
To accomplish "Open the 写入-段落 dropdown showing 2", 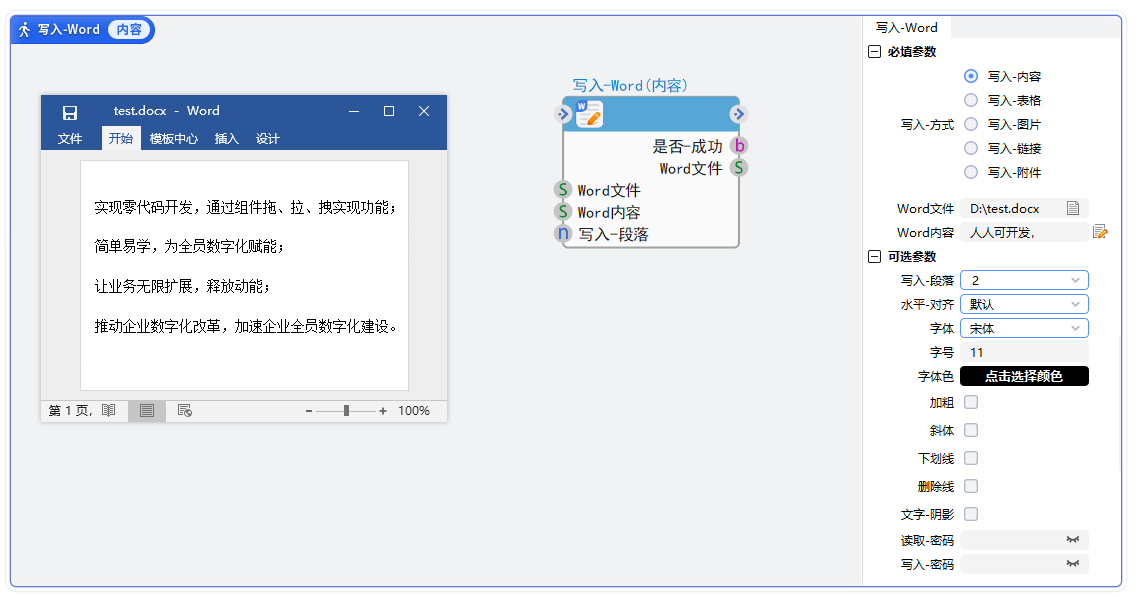I will pos(1024,280).
